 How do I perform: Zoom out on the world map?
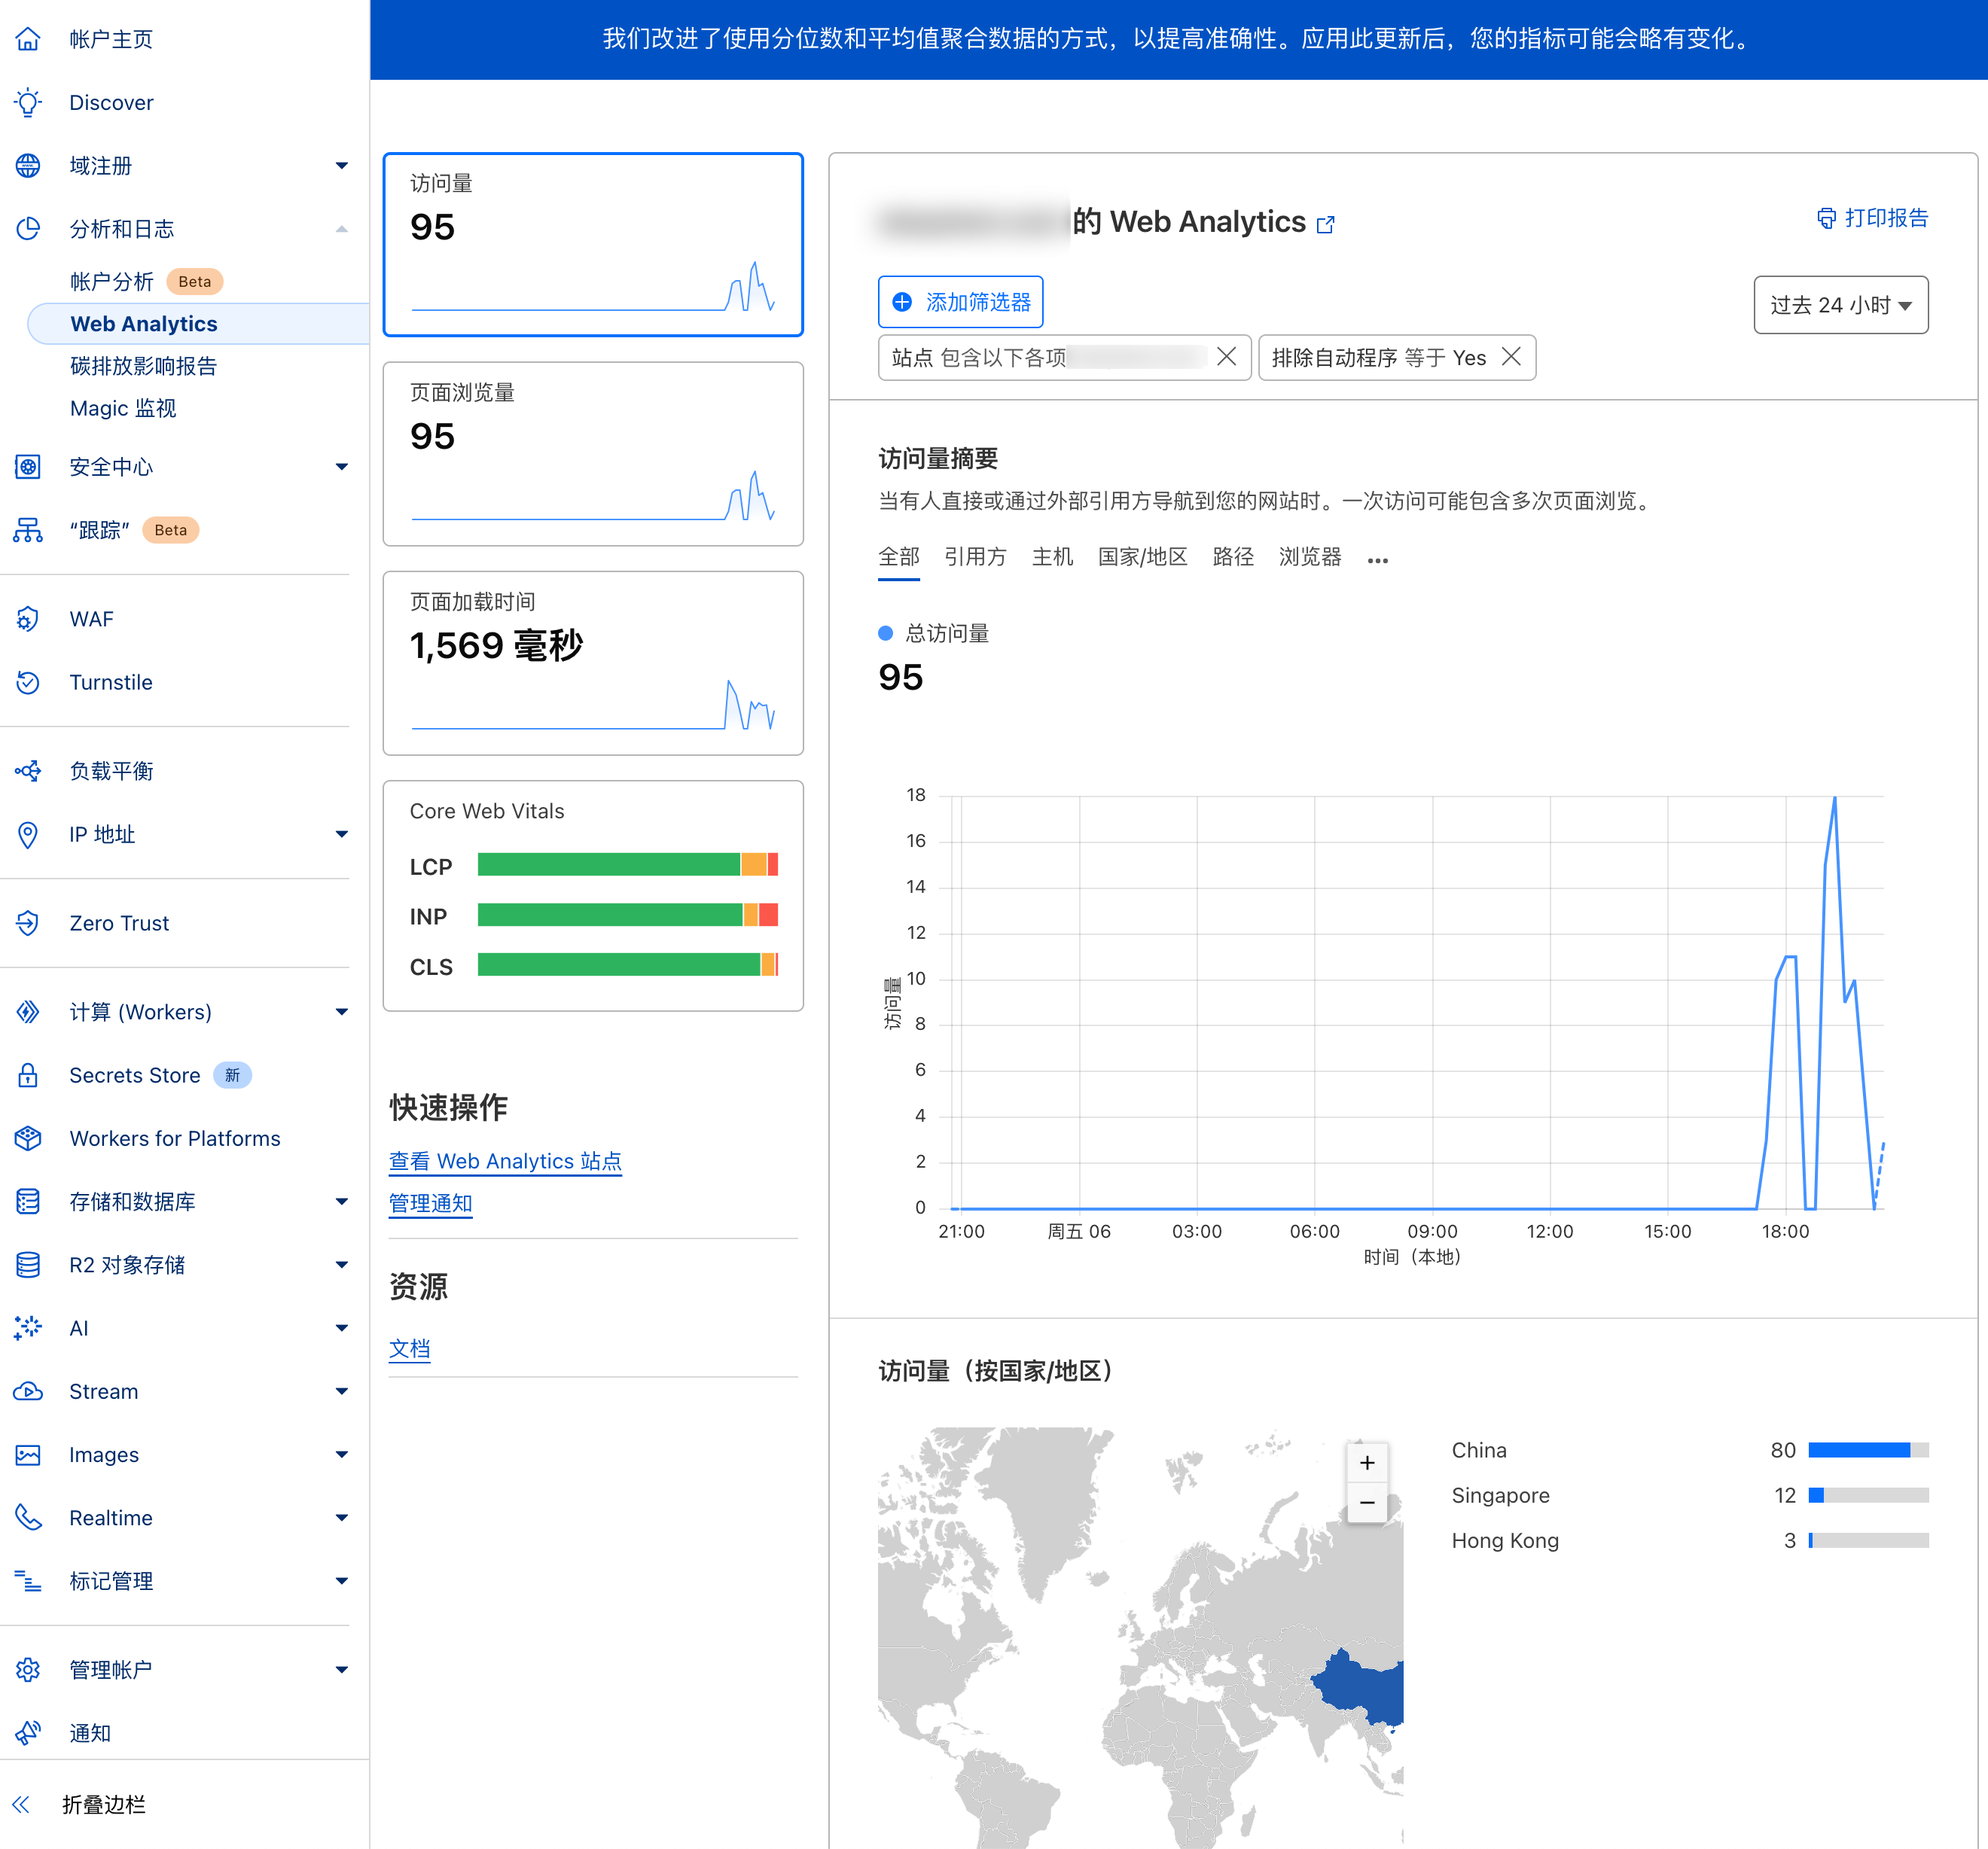1366,1503
